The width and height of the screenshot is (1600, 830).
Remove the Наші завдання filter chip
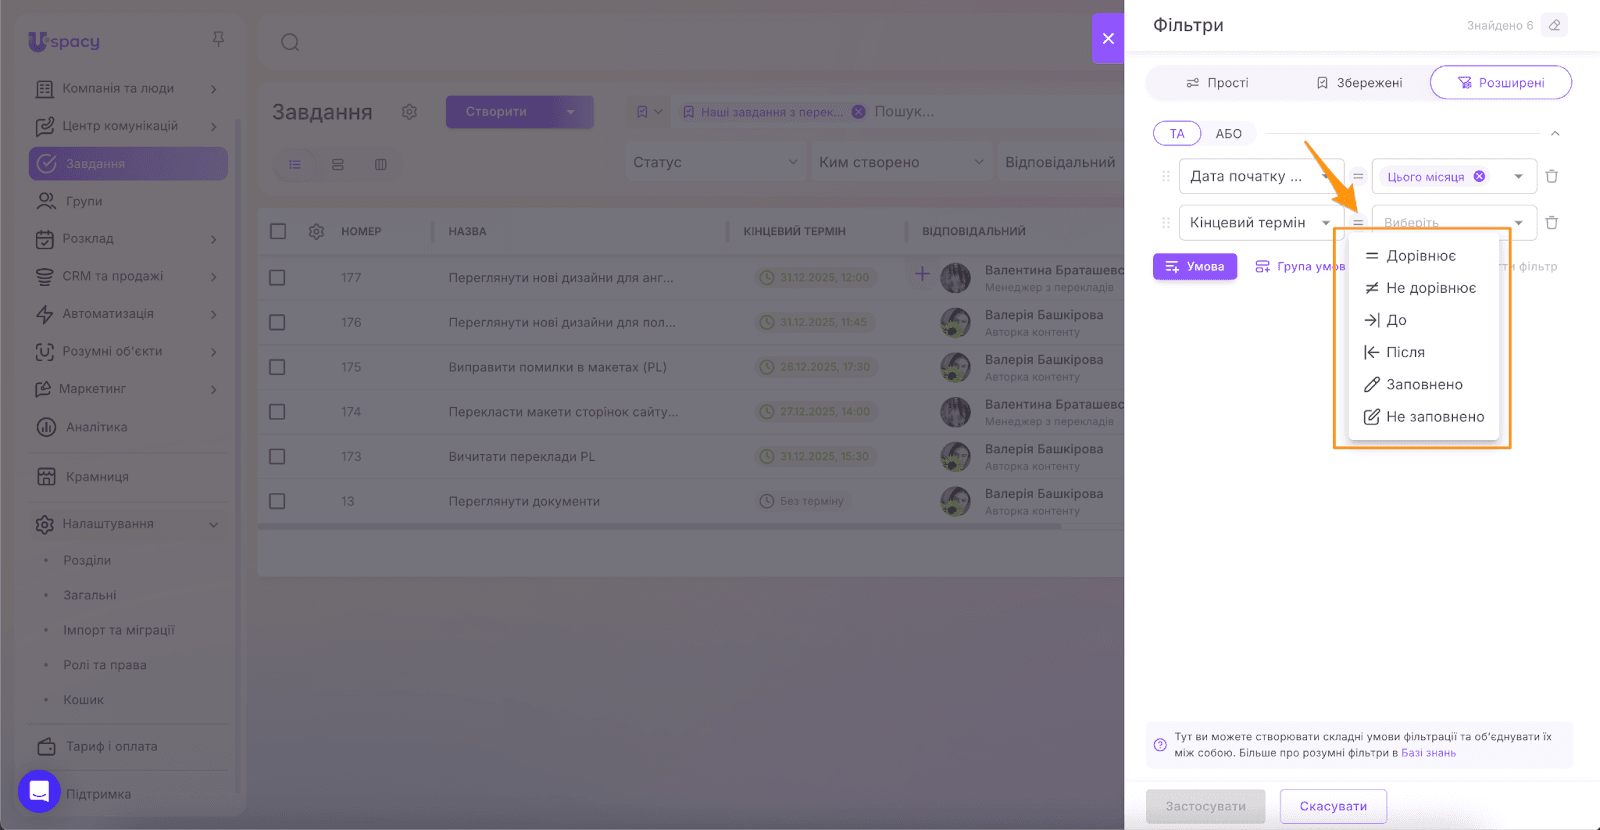point(858,112)
